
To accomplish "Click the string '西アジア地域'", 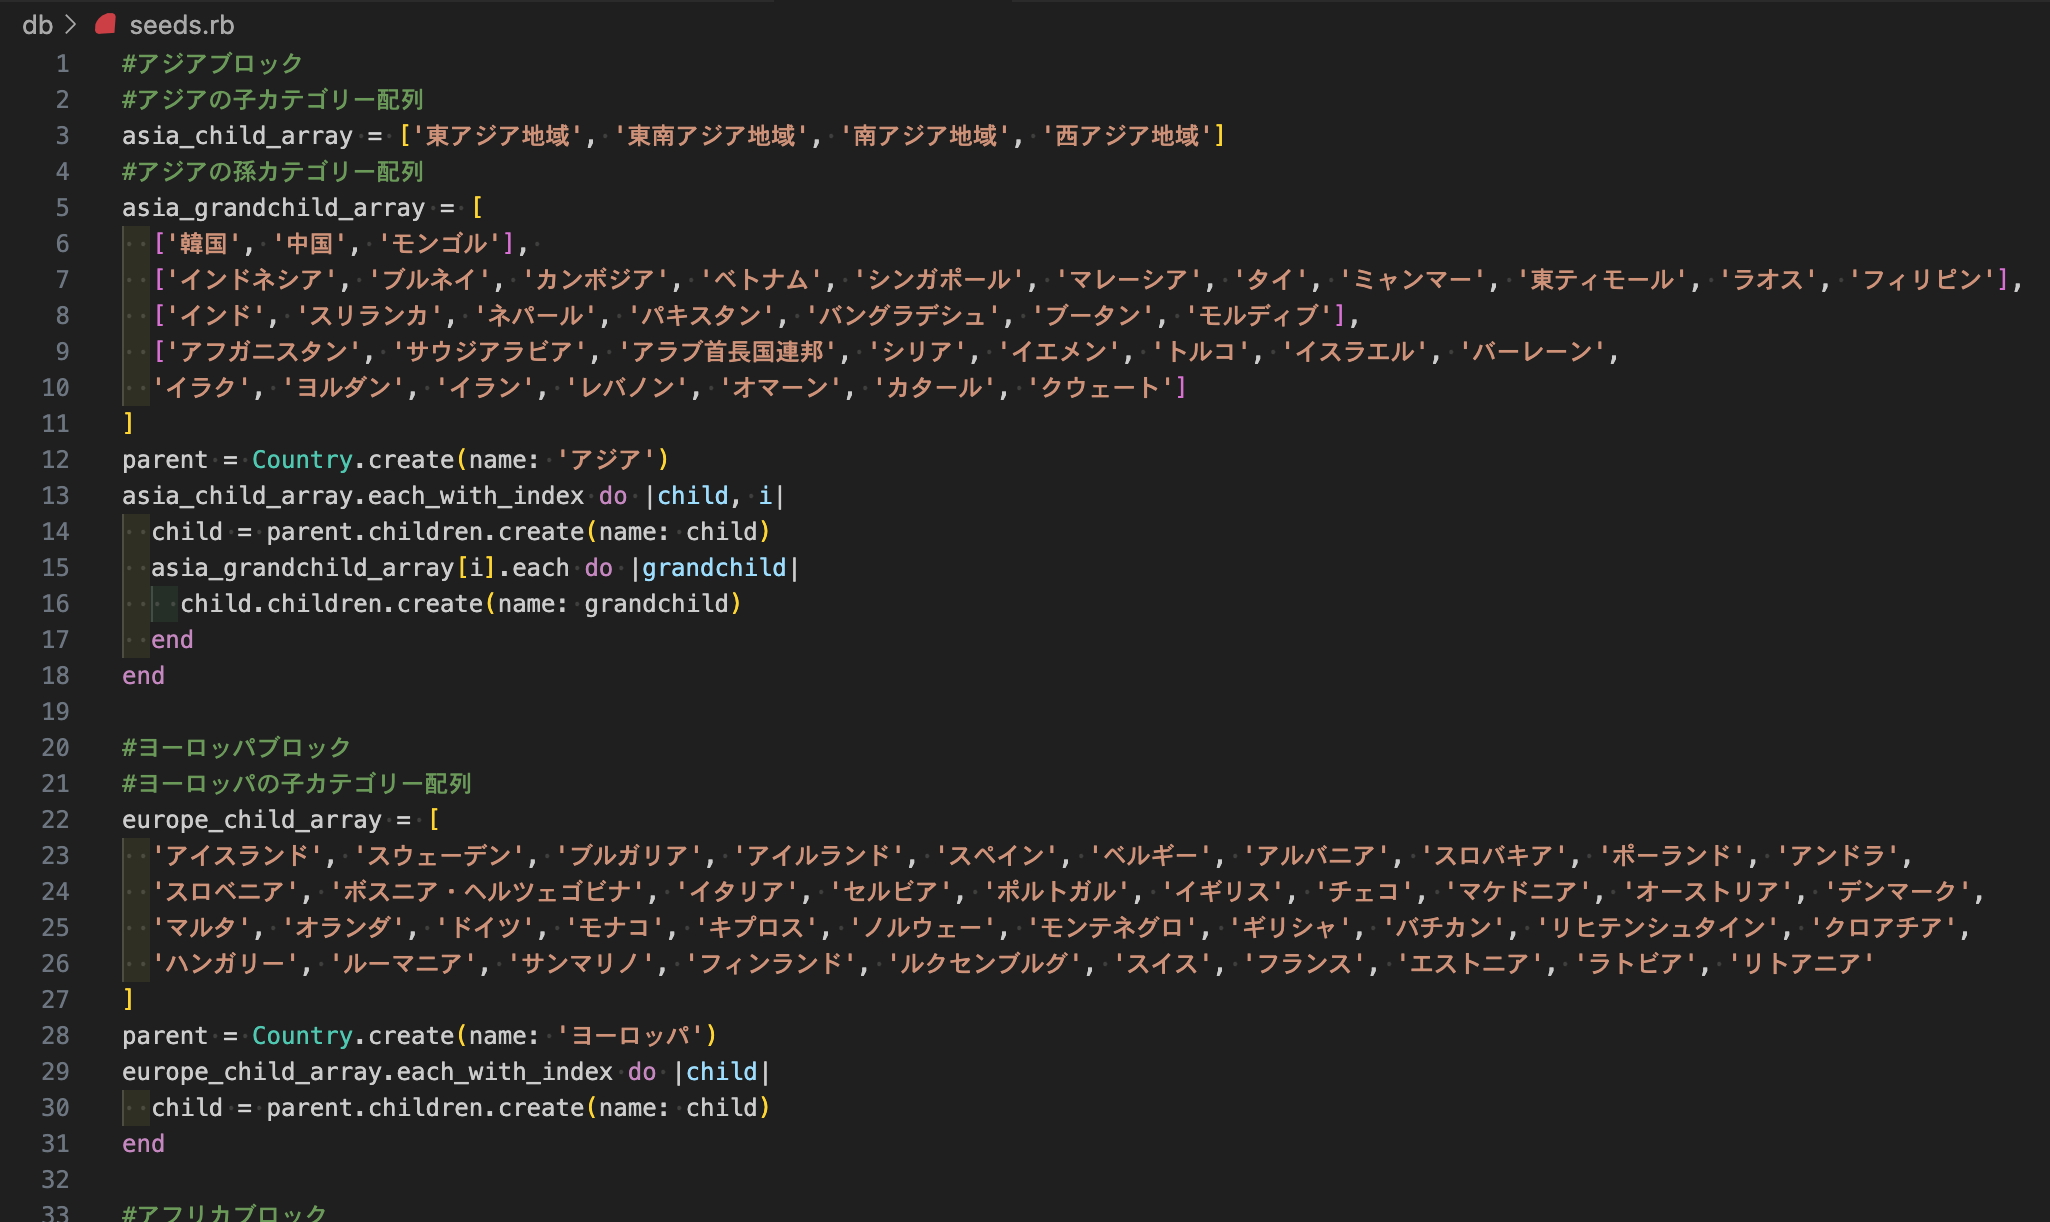I will coord(1127,136).
